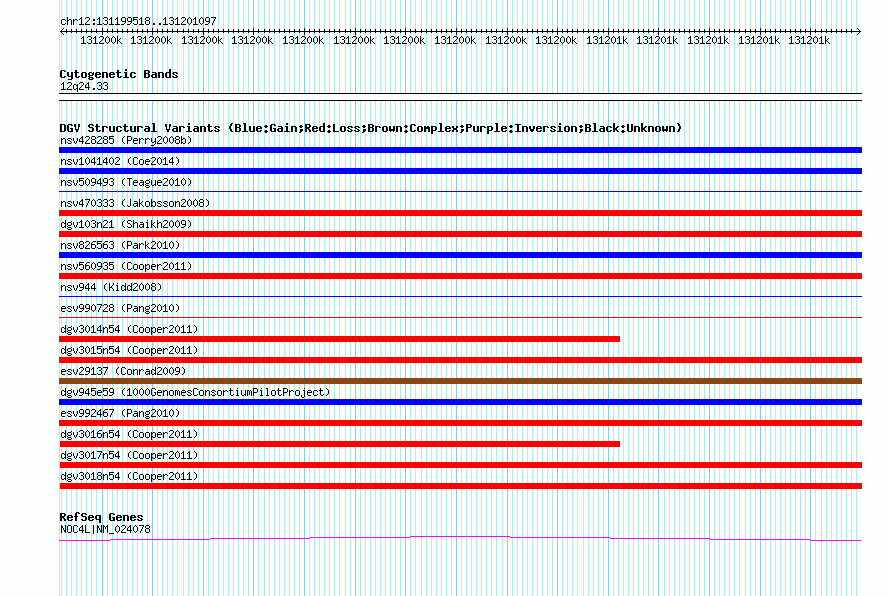Select the shorter red bar for dgv3016n54
Image resolution: width=890 pixels, height=596 pixels.
coord(339,444)
